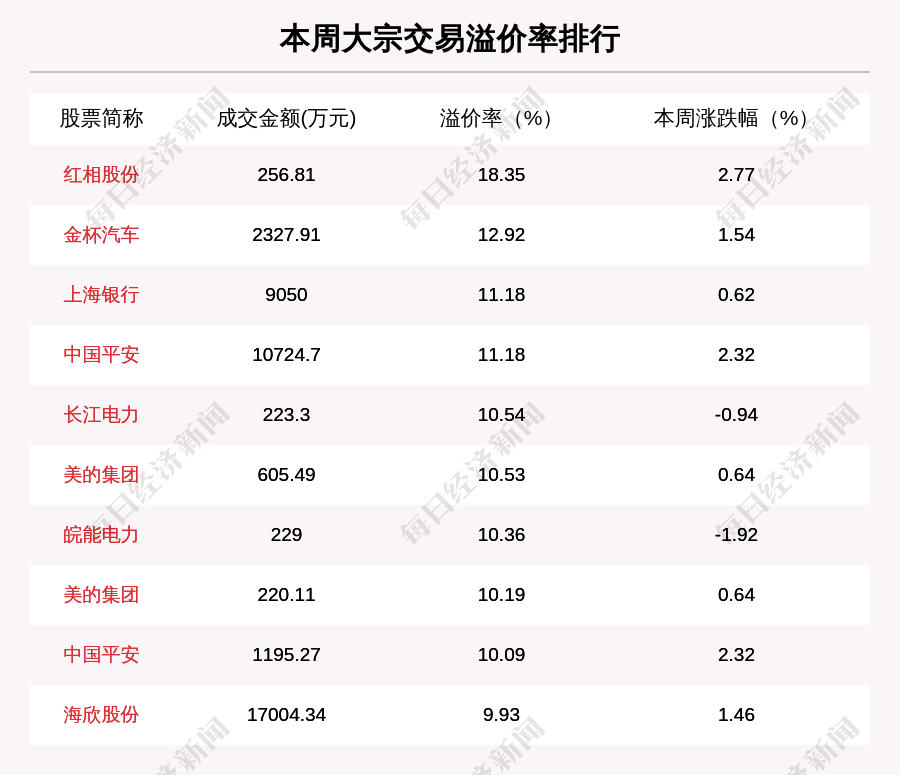Screen dimensions: 900x775
Task: Click the amount 10724.7
Action: (x=286, y=355)
